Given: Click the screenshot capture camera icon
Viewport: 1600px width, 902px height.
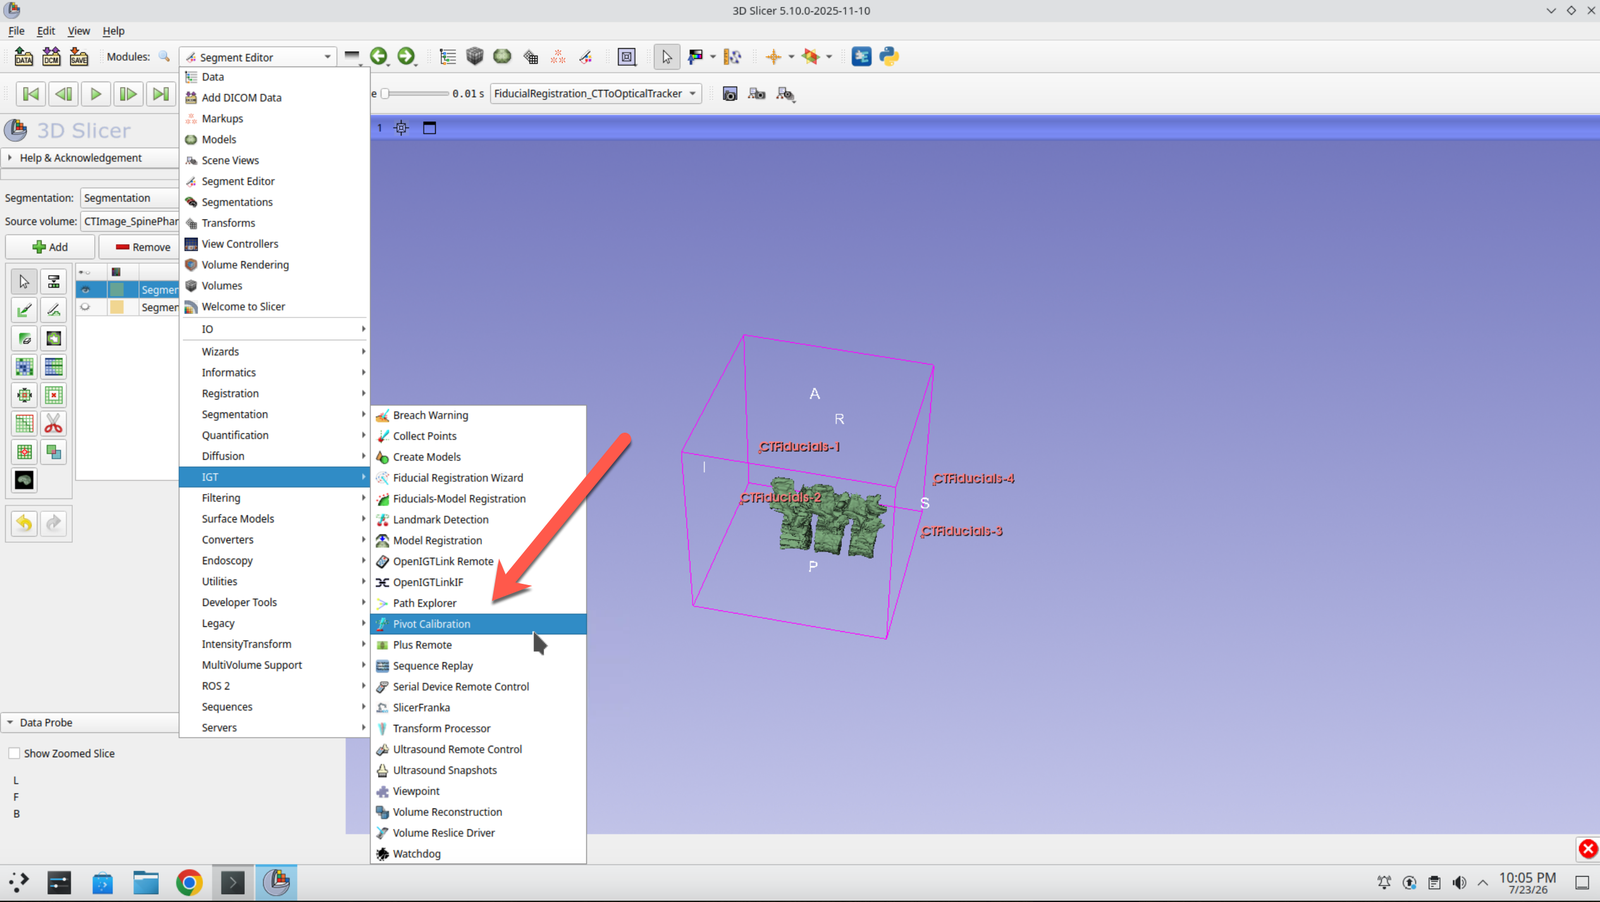Looking at the screenshot, I should tap(730, 94).
